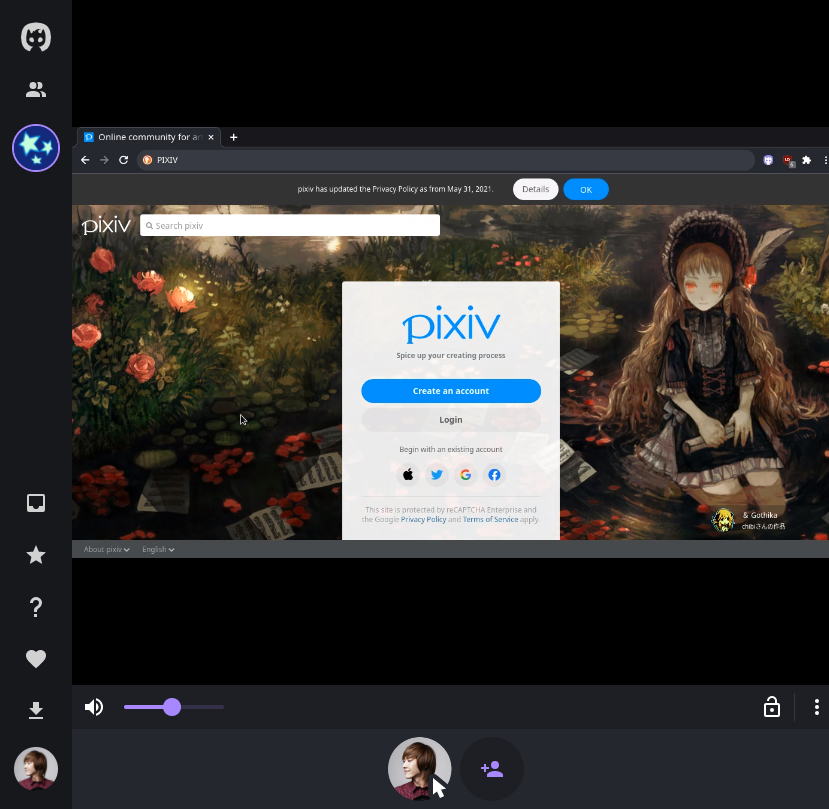Click the Login button
829x809 pixels.
(451, 420)
